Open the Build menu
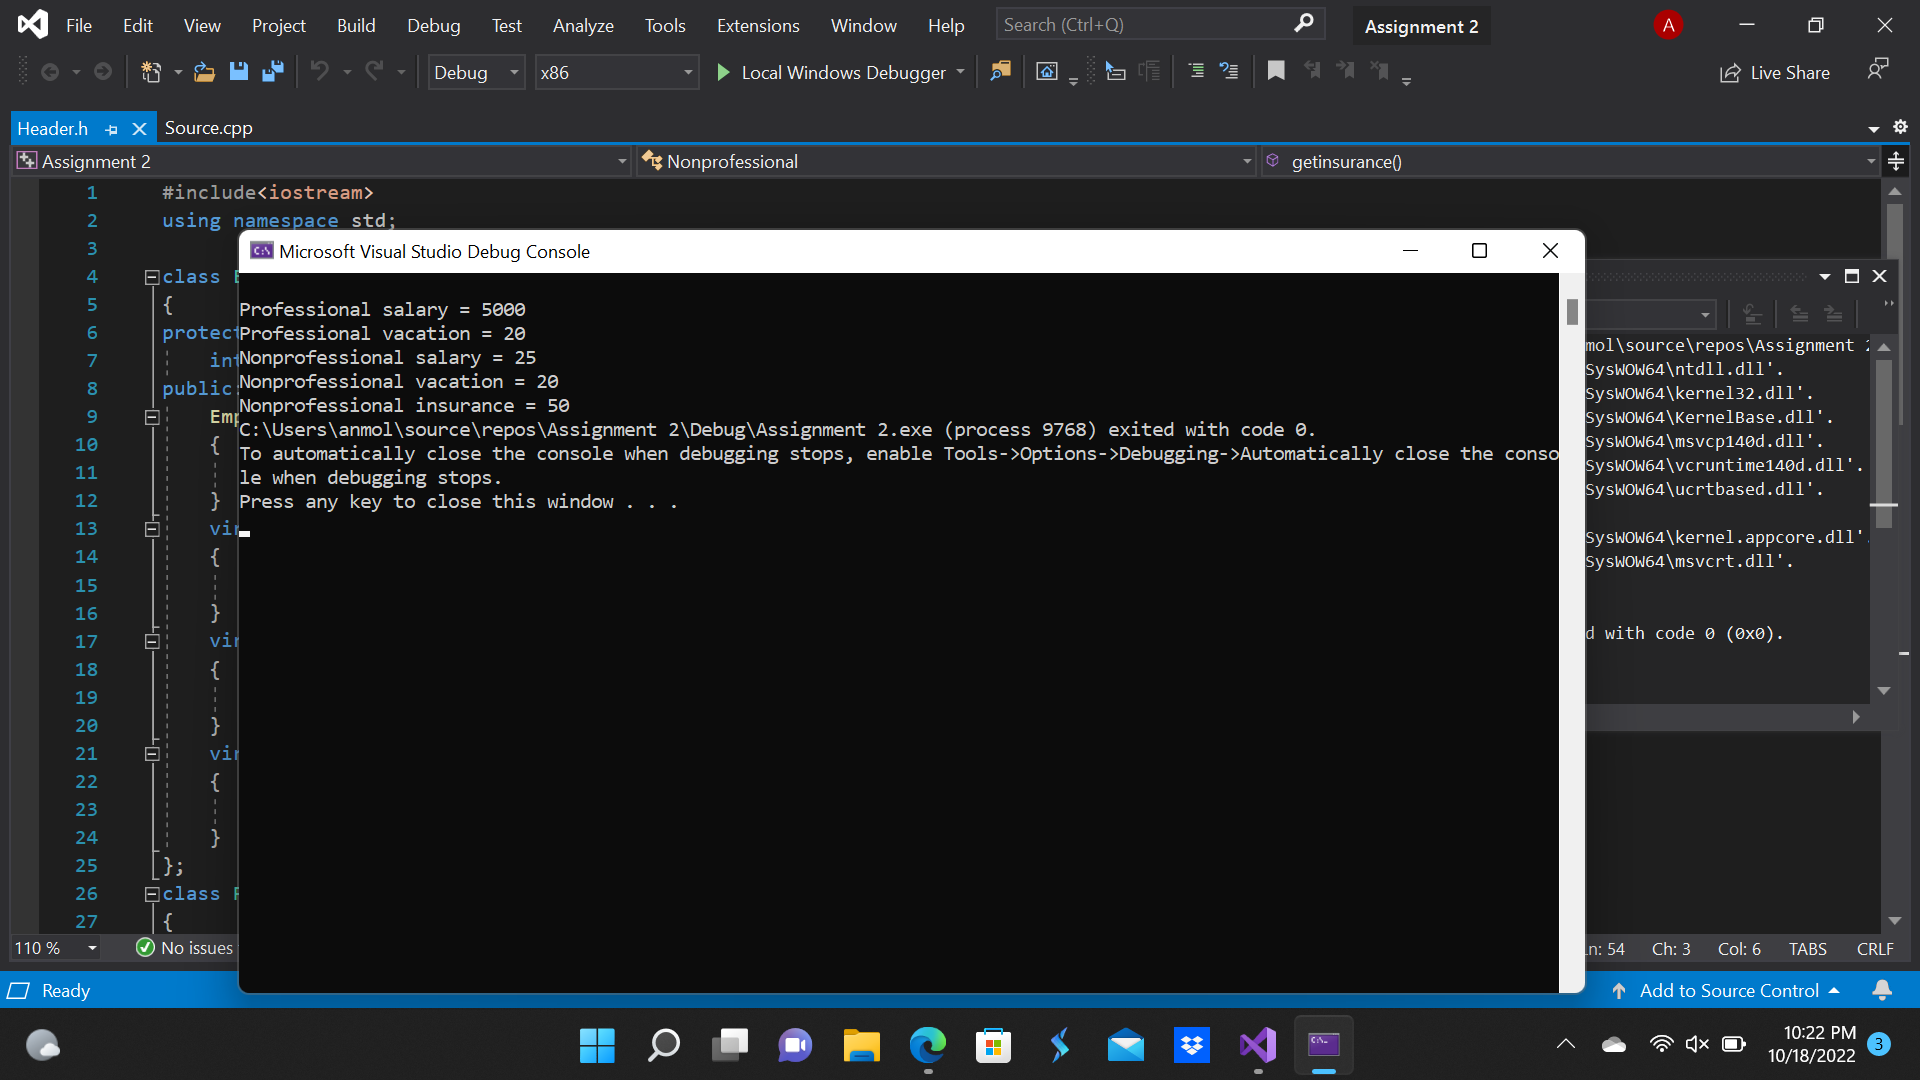This screenshot has width=1920, height=1080. tap(356, 26)
